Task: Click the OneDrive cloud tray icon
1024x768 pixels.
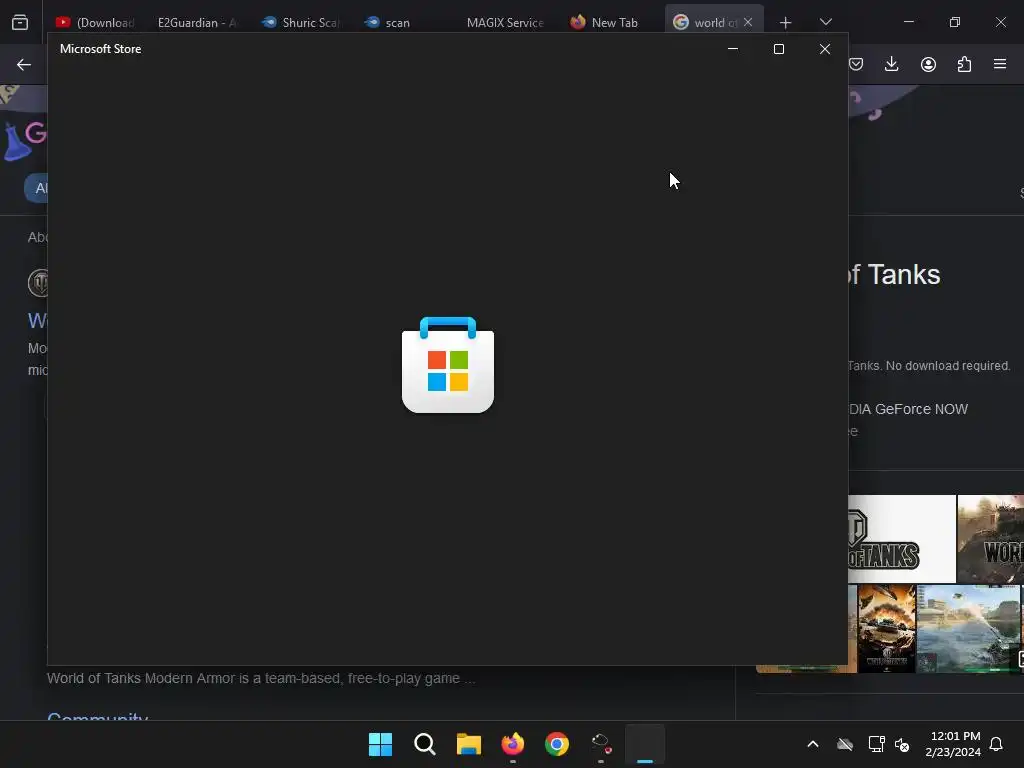Action: point(845,744)
